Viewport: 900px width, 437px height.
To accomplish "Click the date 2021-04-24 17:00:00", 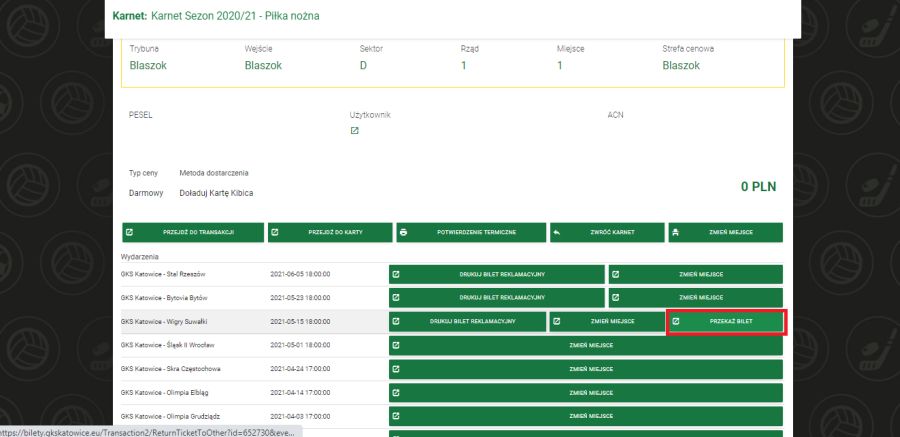I will (x=300, y=369).
